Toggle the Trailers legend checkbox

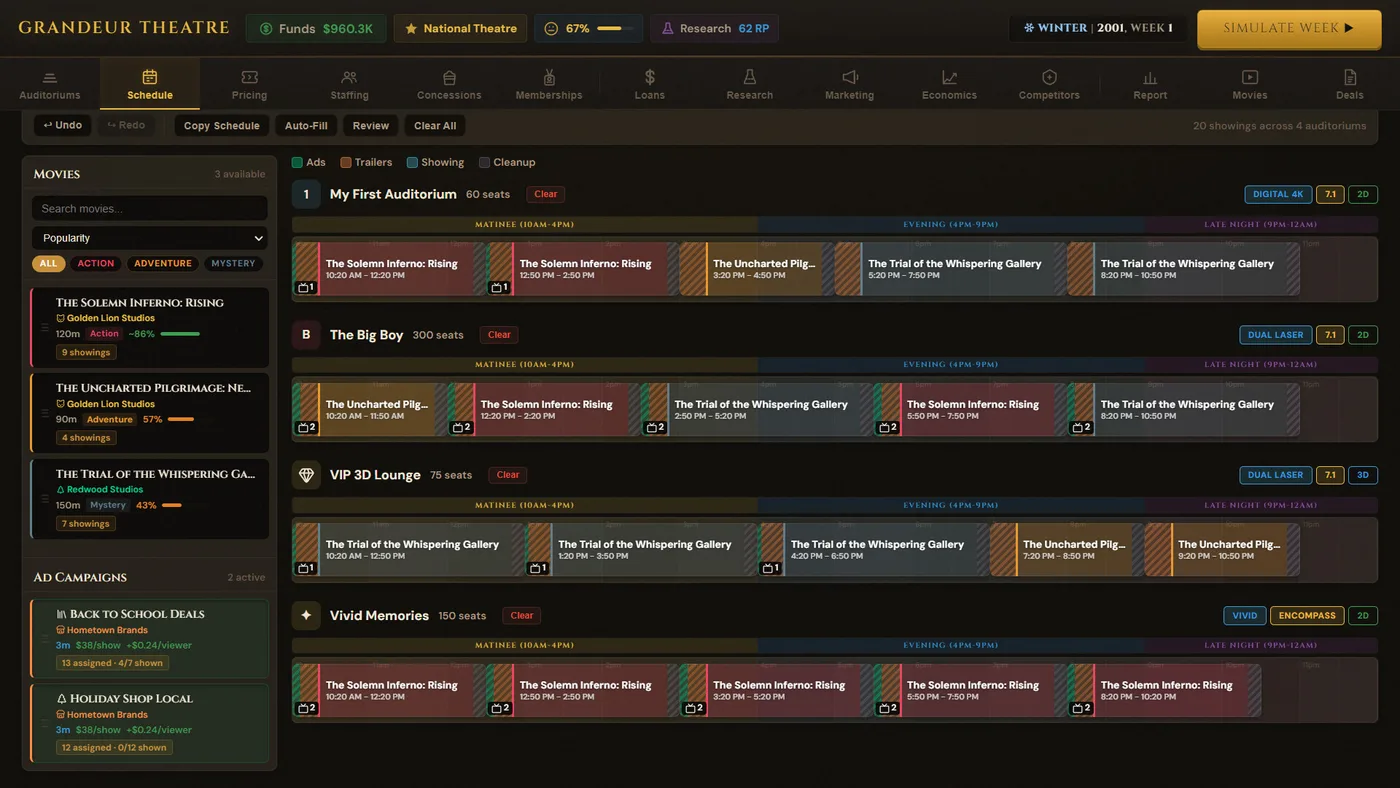[345, 162]
